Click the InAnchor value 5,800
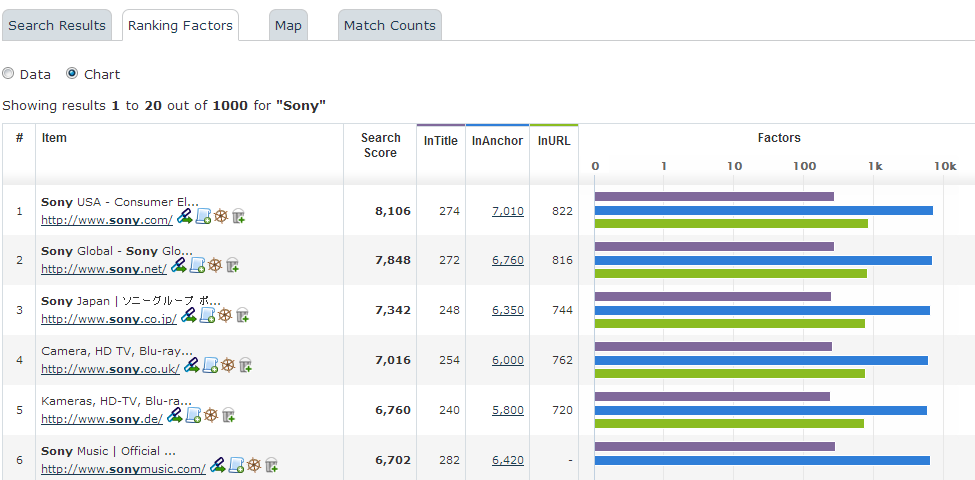 507,410
